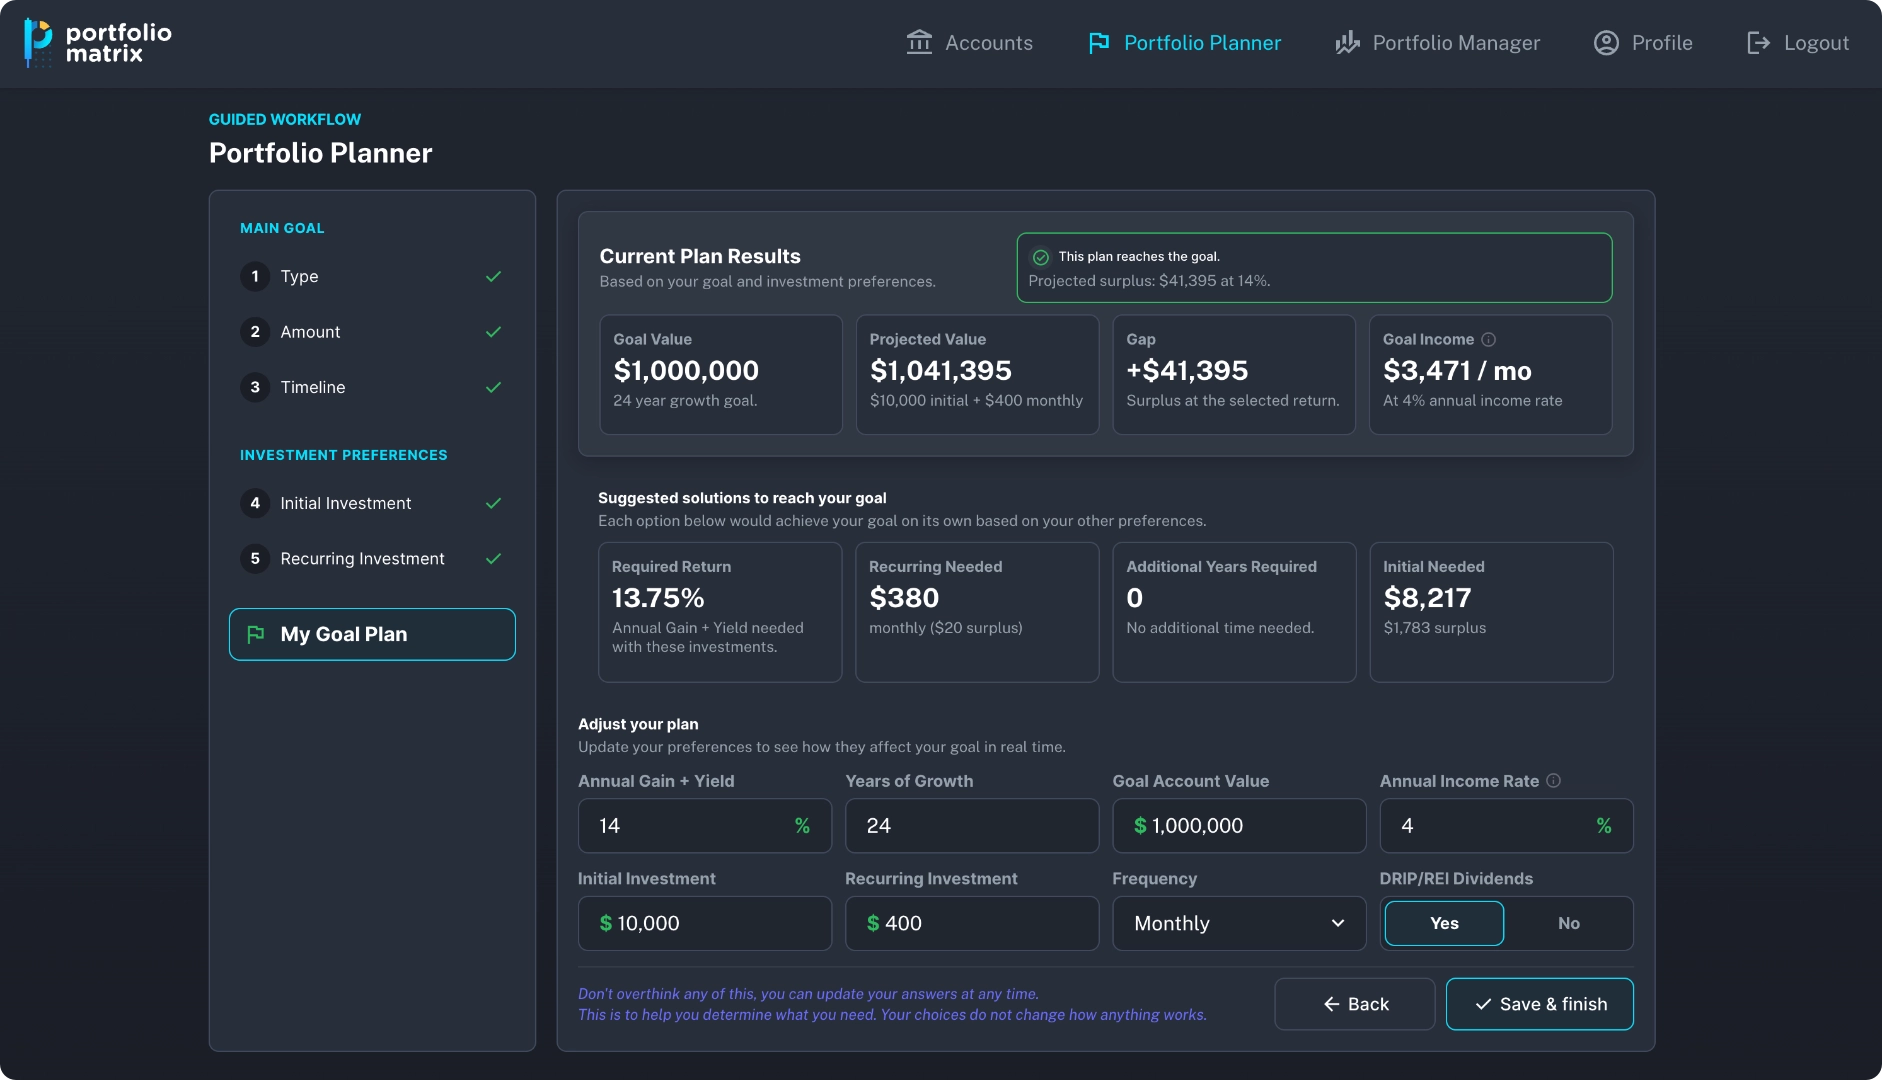1882x1080 pixels.
Task: Click the success check icon in goal banner
Action: coord(1041,257)
